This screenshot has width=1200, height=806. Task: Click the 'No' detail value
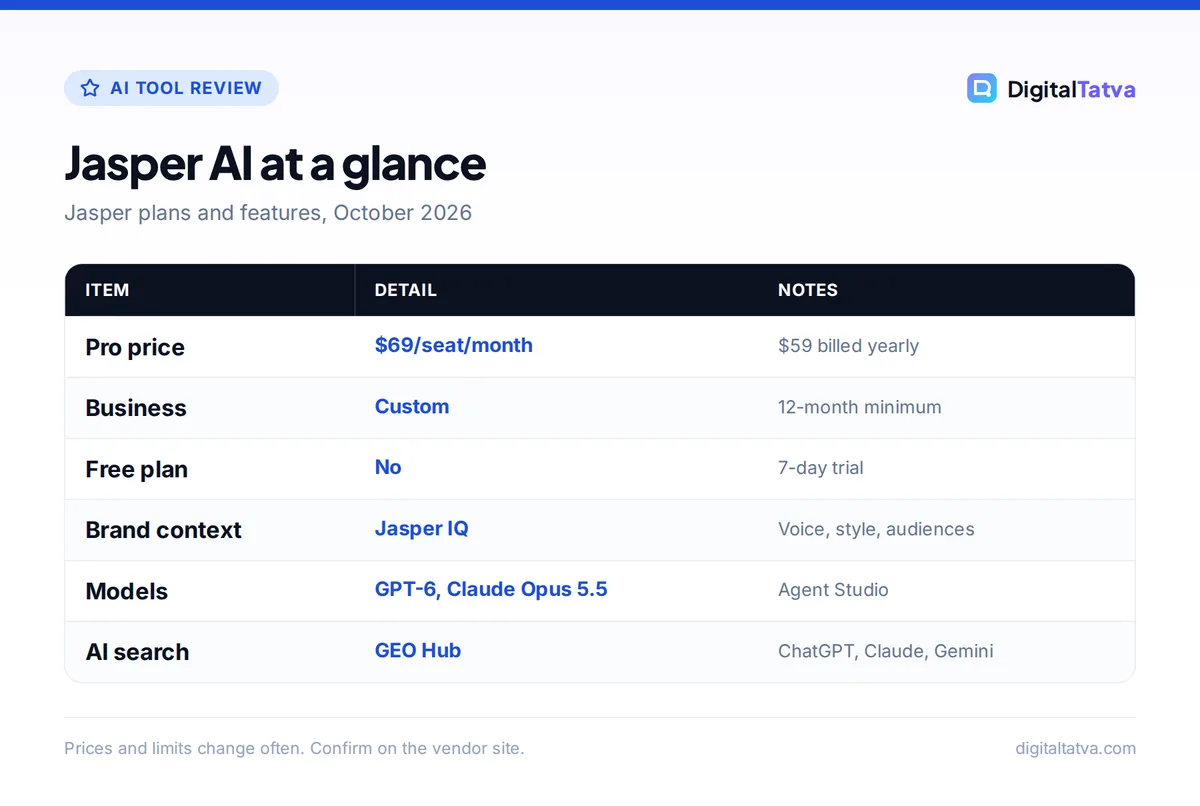pos(388,467)
